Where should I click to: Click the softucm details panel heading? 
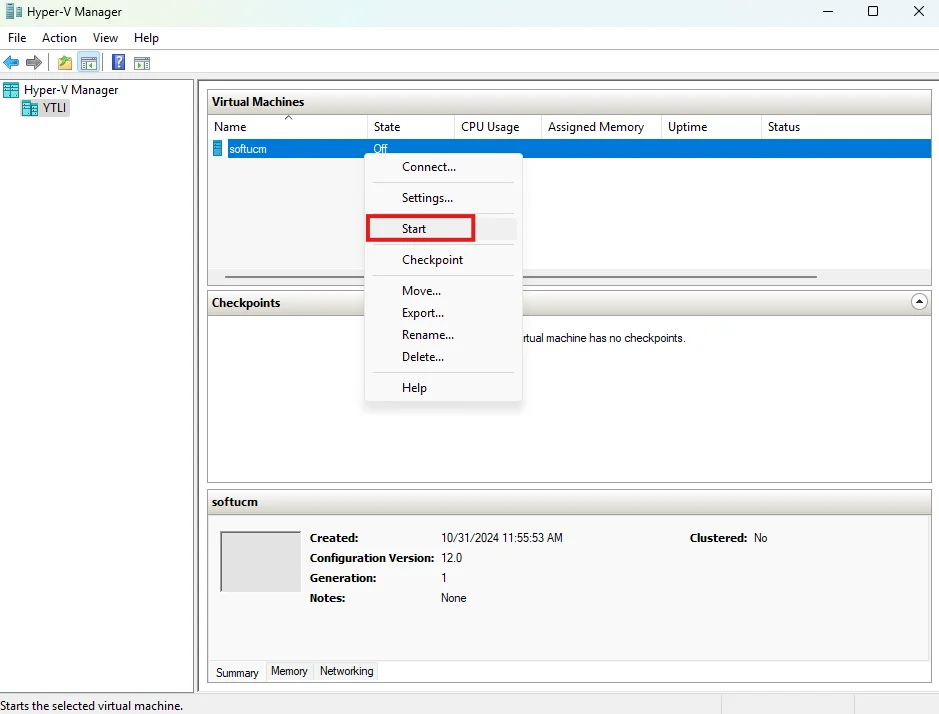click(235, 502)
